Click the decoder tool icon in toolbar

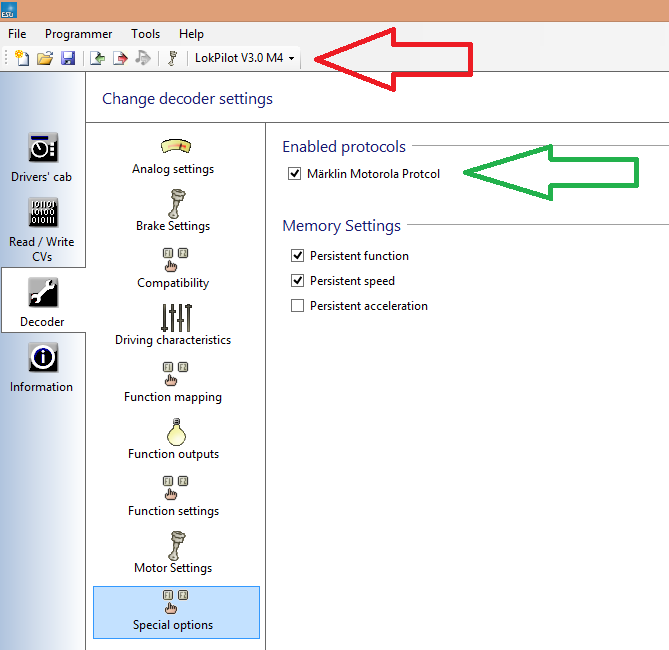coord(173,58)
